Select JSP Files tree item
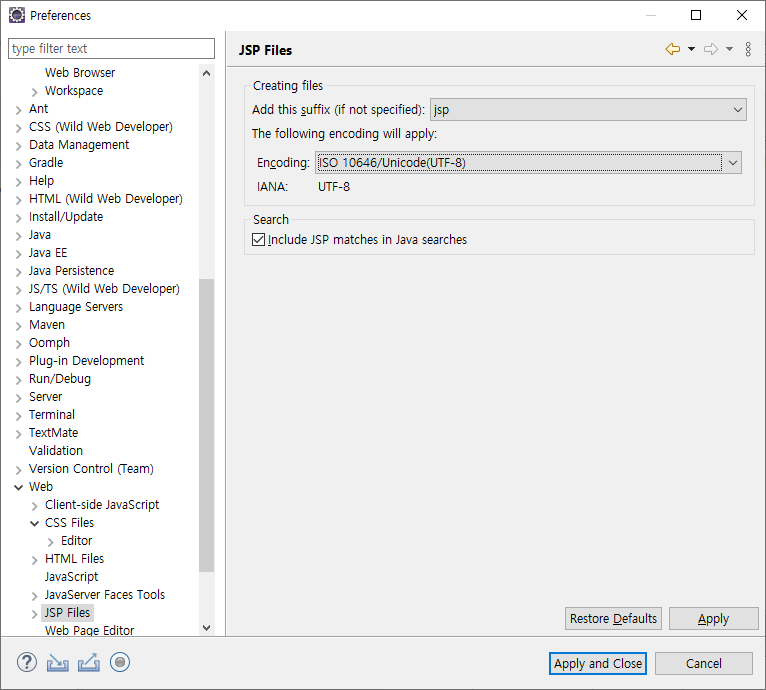766x690 pixels. (x=67, y=612)
